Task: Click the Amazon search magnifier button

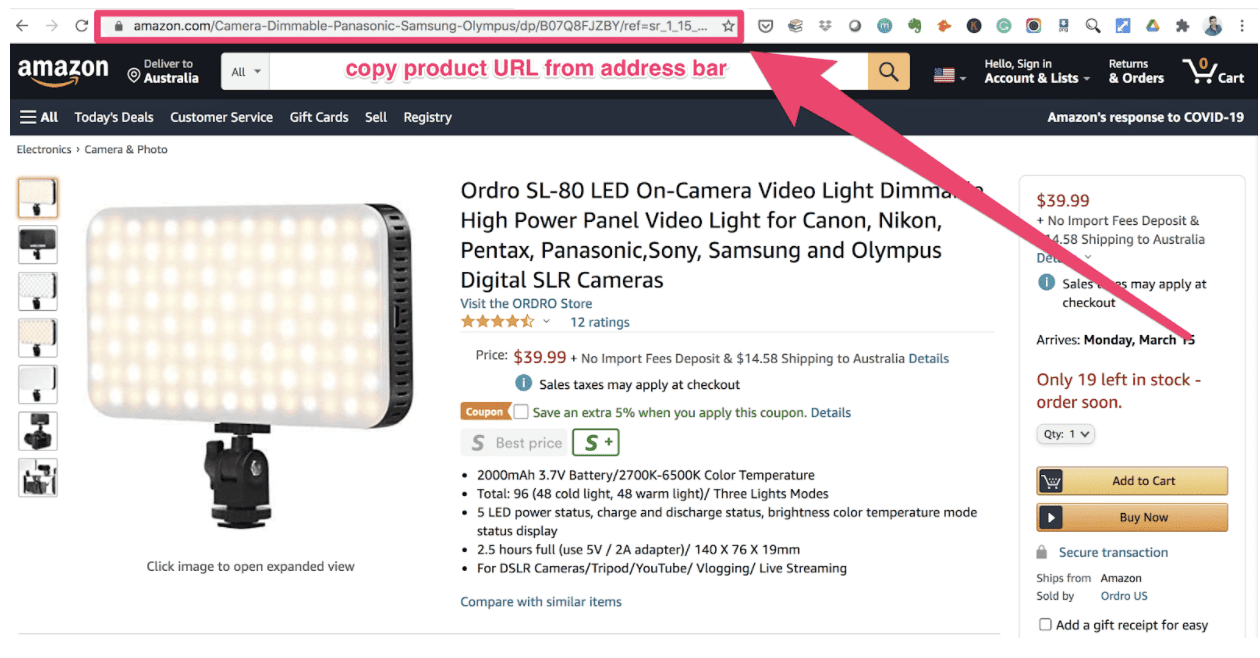Action: [x=888, y=71]
